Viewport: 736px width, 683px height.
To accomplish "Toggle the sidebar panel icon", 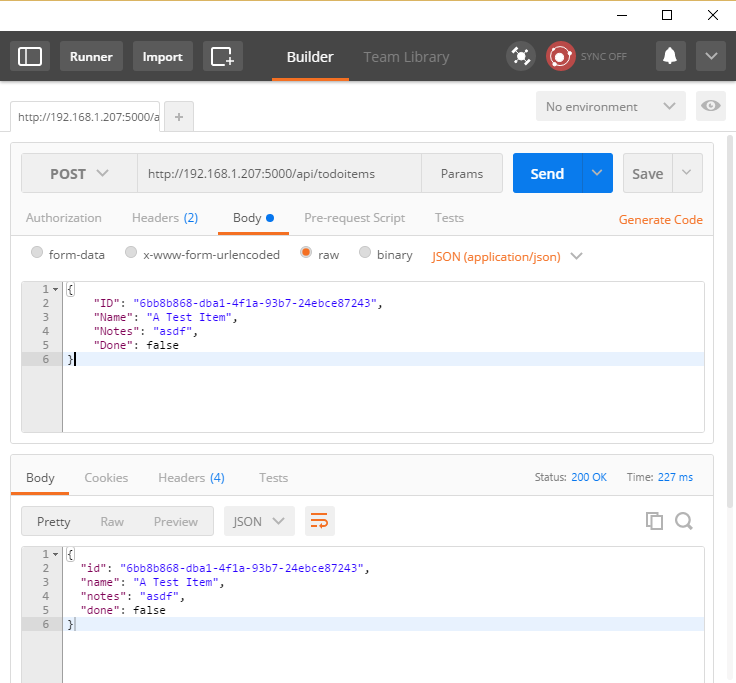I will 30,56.
